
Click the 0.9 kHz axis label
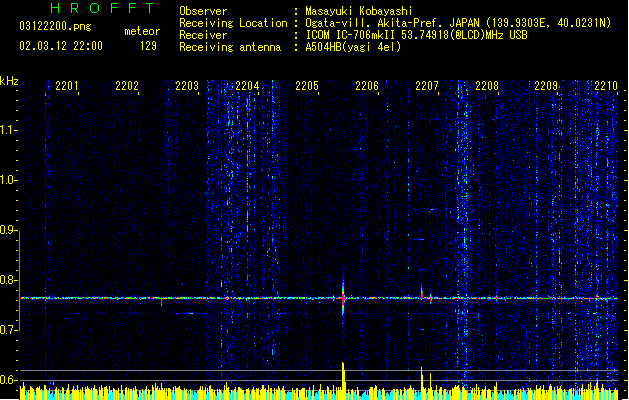click(8, 230)
